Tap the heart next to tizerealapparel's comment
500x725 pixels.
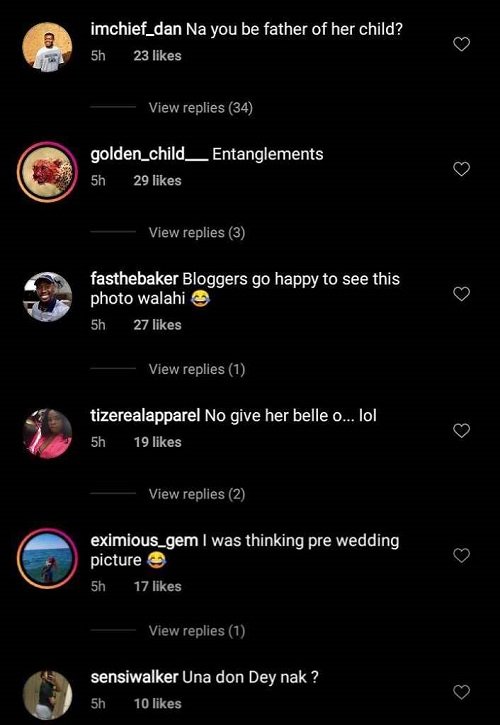[461, 430]
